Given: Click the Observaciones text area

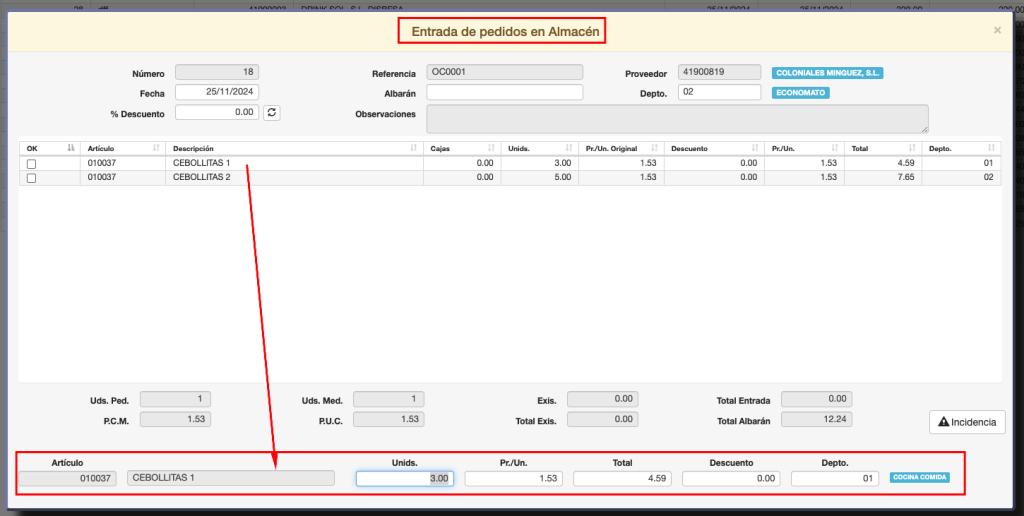Looking at the screenshot, I should coord(677,118).
